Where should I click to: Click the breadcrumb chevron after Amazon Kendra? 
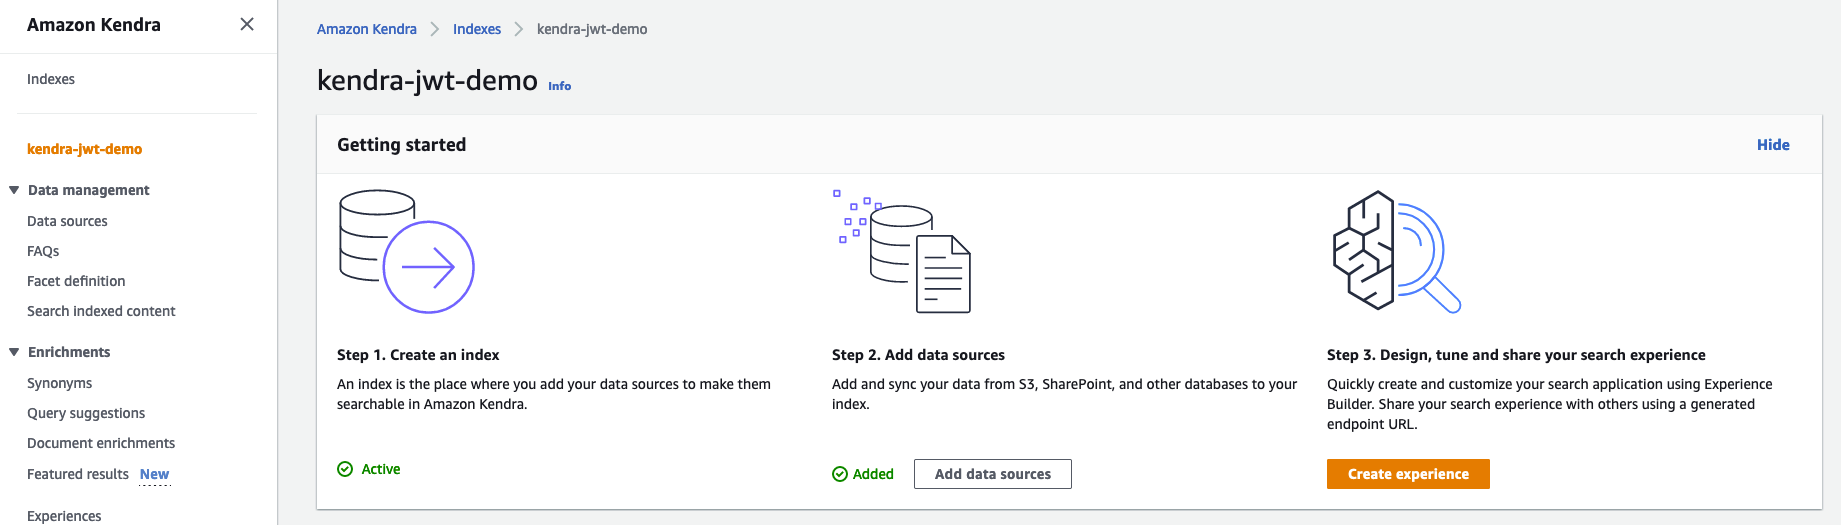[x=435, y=29]
